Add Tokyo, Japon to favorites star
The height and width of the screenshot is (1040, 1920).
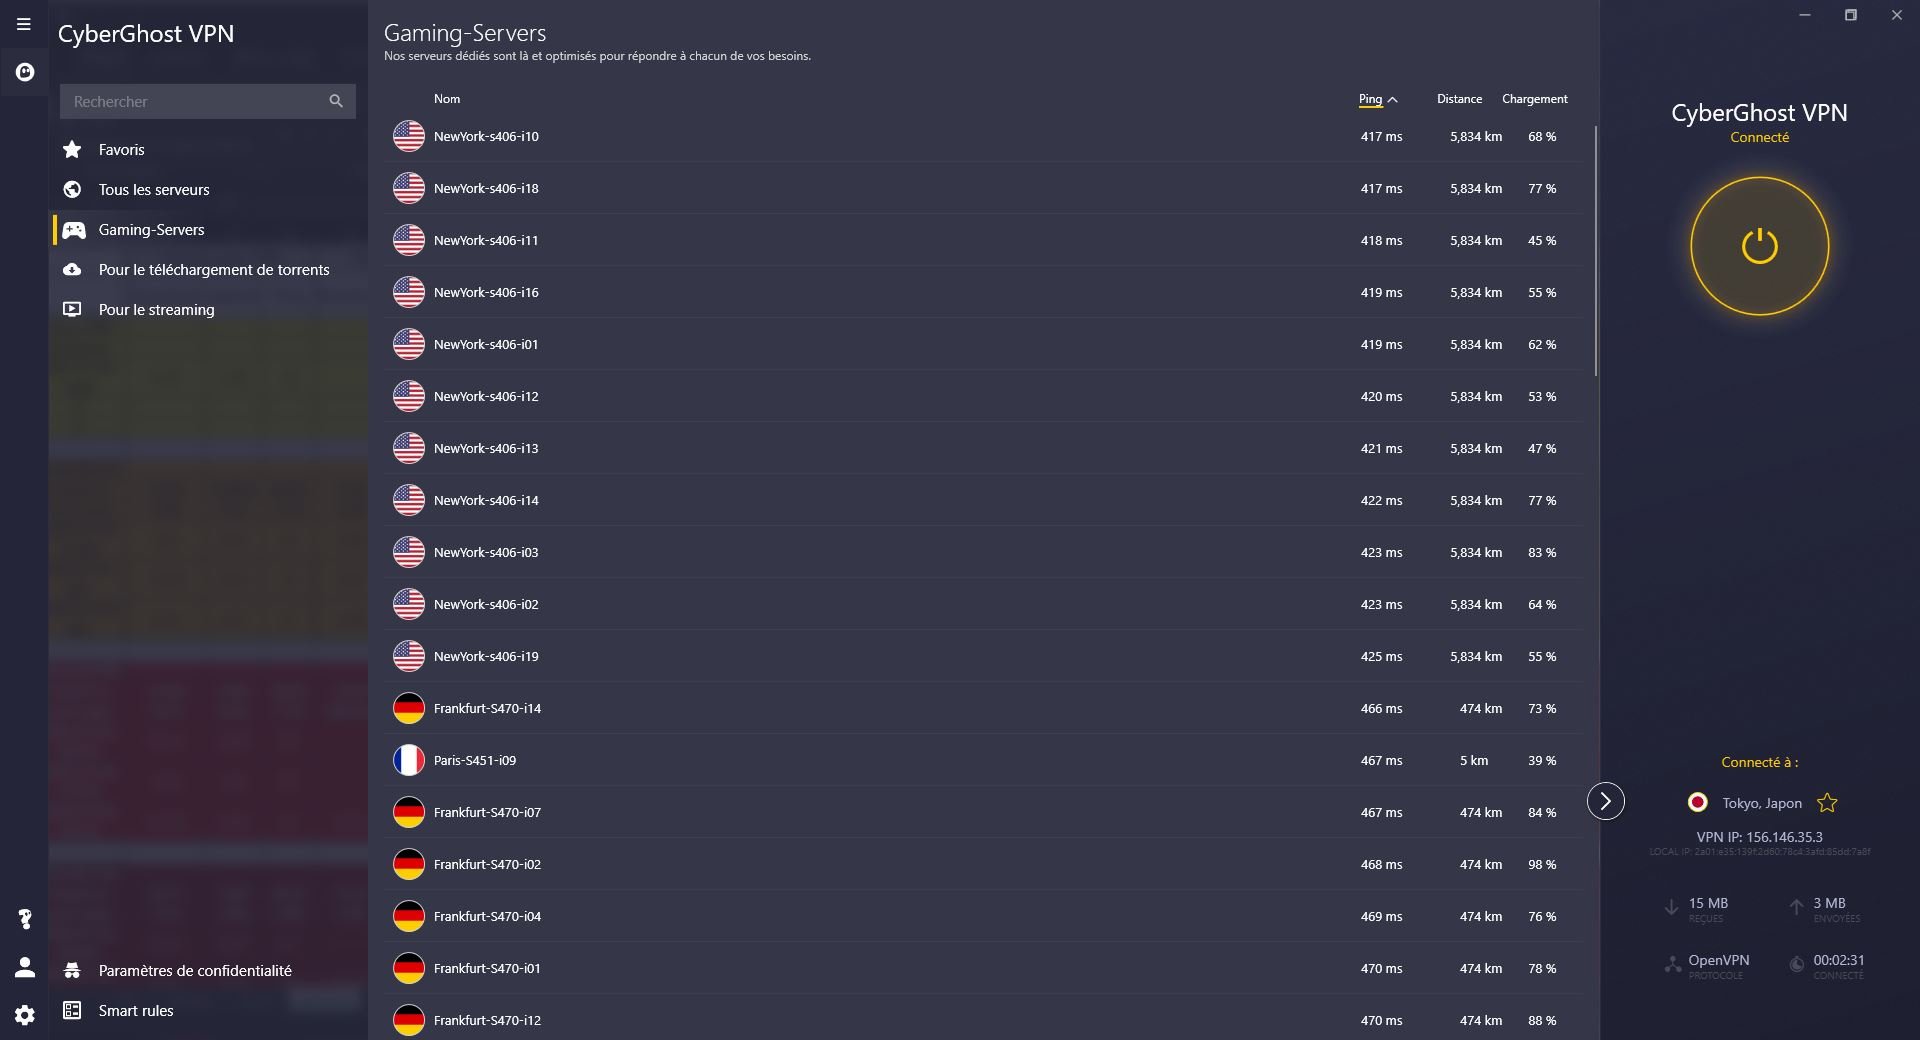[x=1827, y=803]
